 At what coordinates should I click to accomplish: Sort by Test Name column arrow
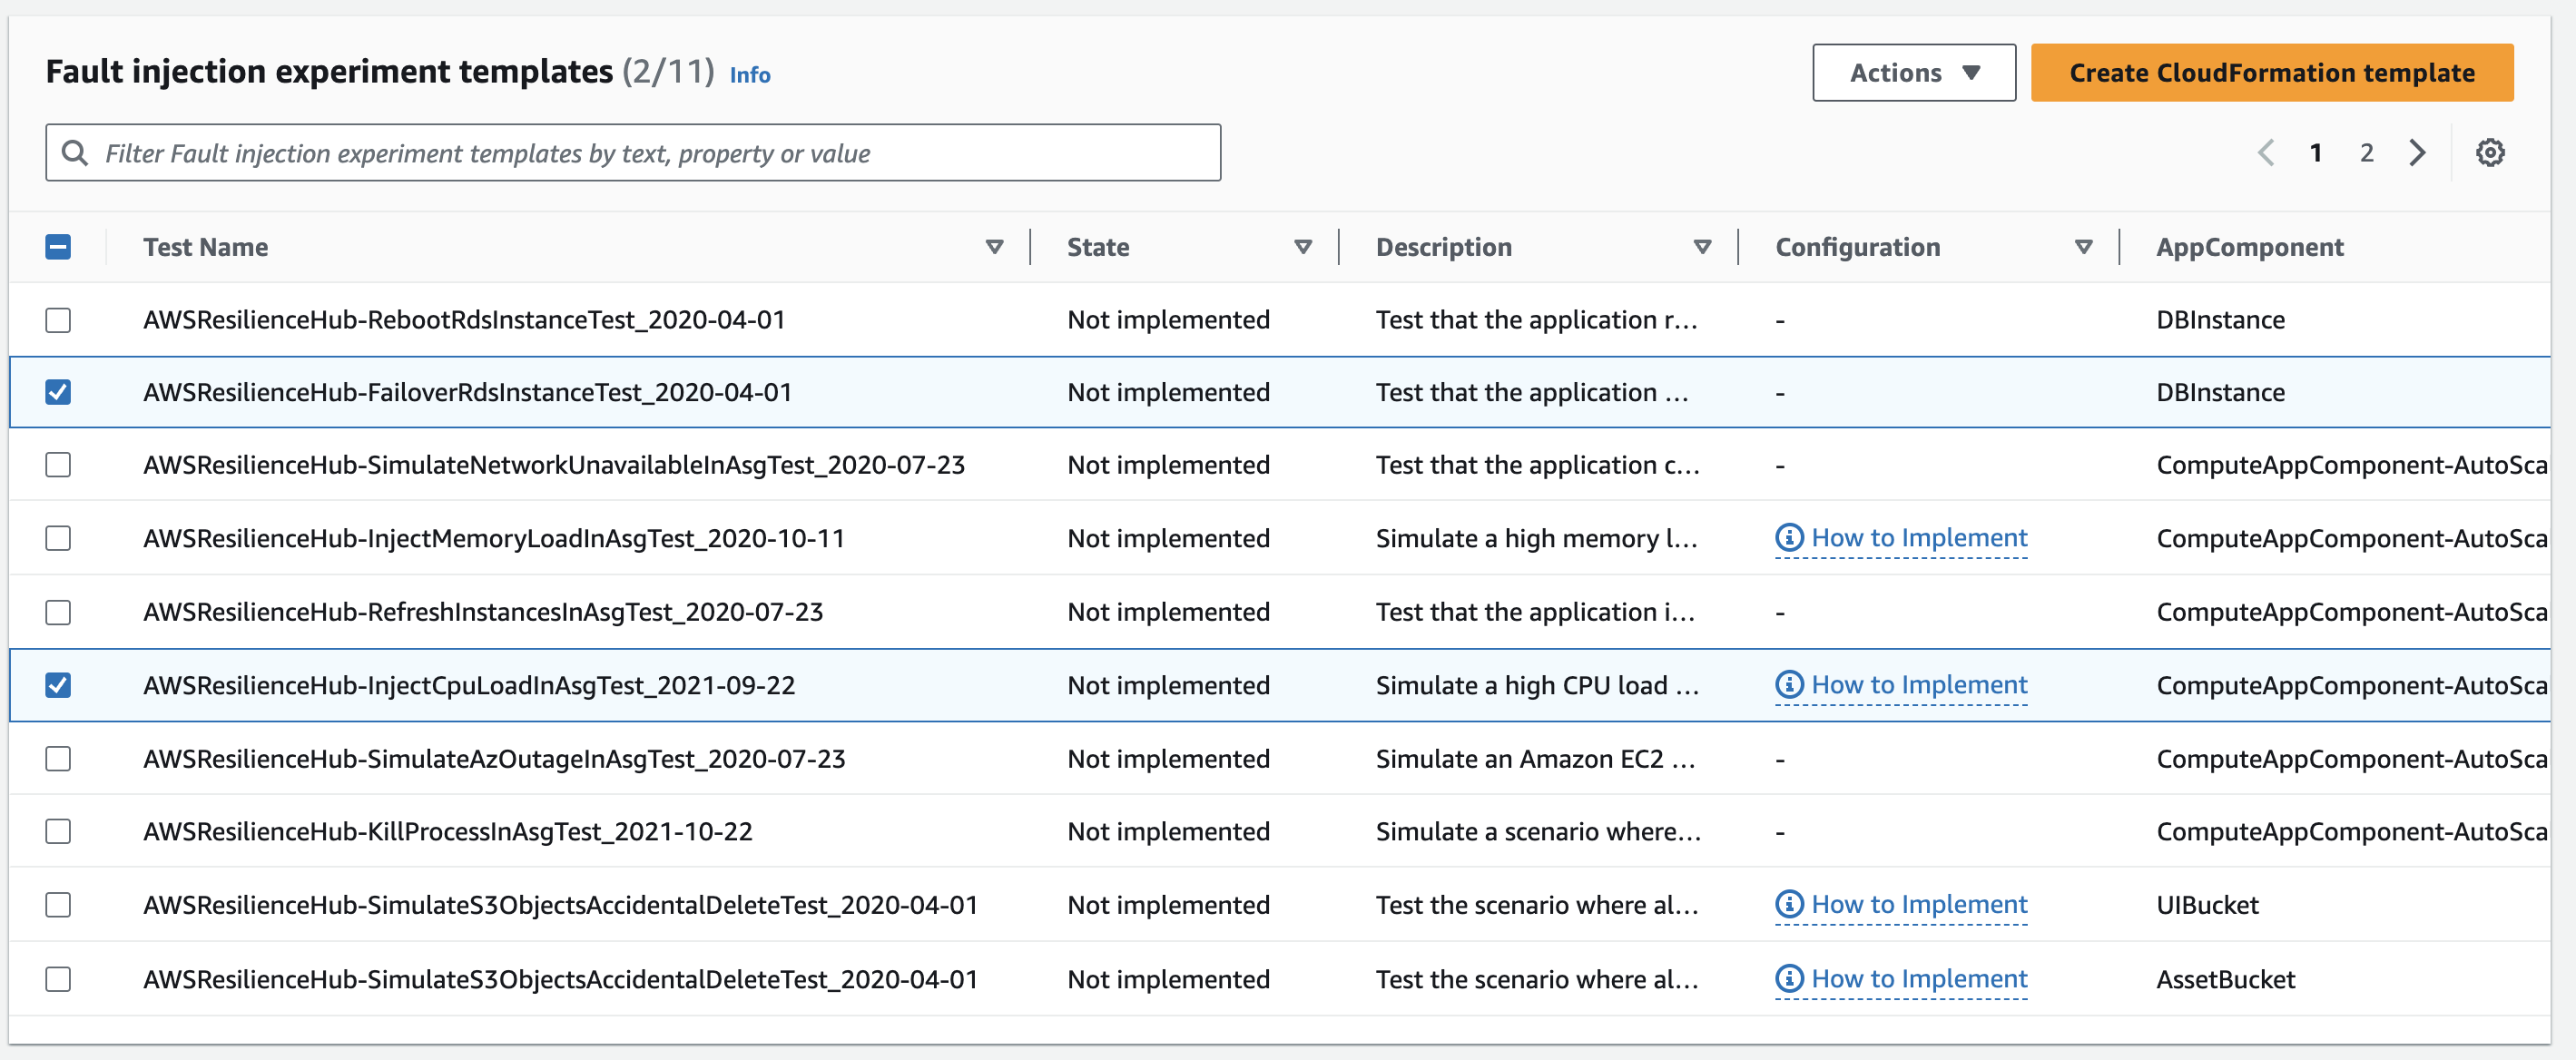click(x=994, y=247)
